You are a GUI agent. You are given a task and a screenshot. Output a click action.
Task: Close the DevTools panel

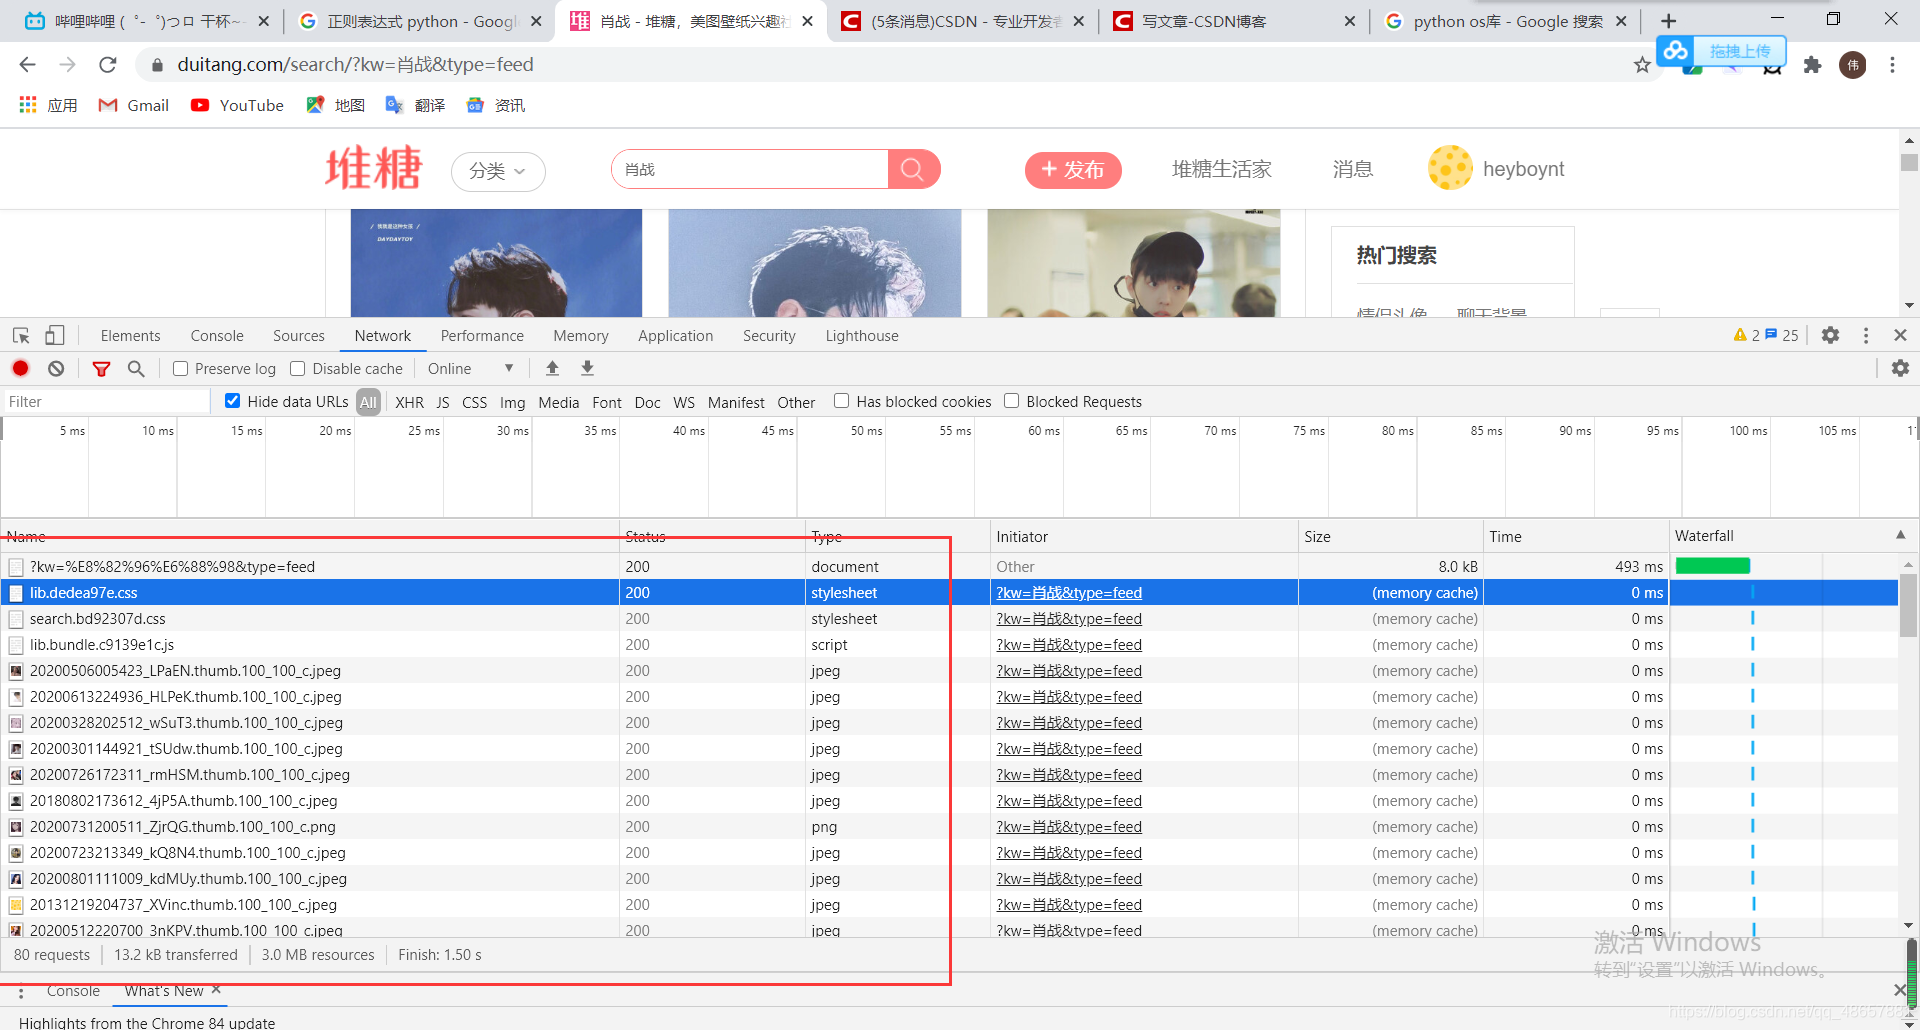coord(1900,335)
